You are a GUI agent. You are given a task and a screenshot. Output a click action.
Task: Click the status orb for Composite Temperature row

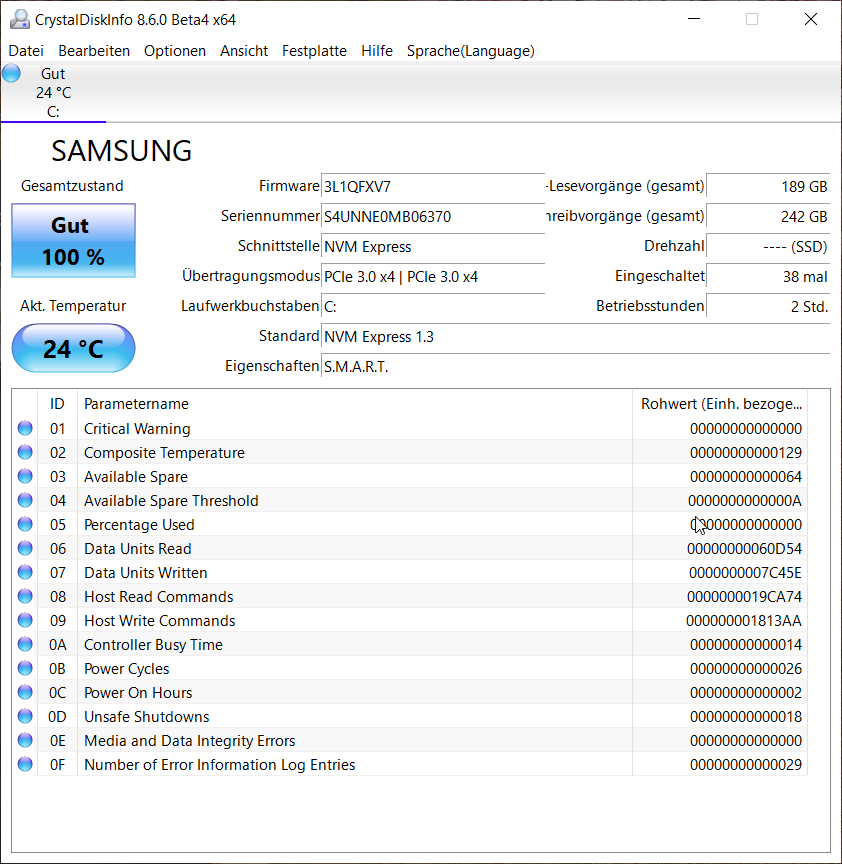25,452
